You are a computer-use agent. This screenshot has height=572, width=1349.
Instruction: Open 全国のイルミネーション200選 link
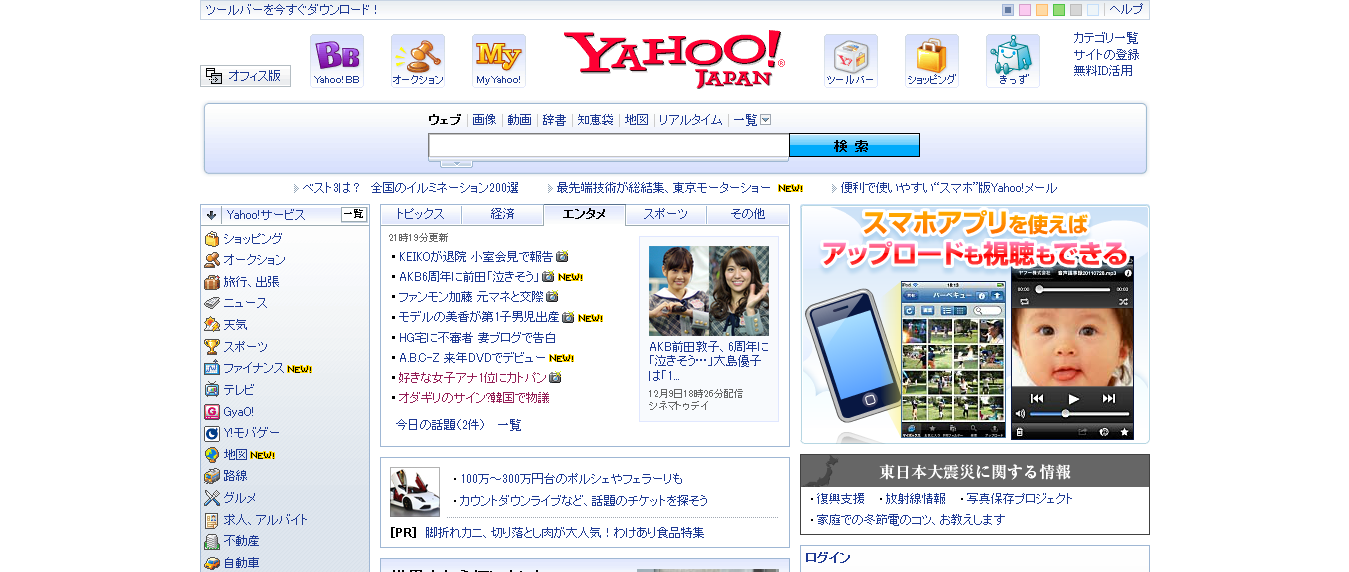(x=444, y=188)
